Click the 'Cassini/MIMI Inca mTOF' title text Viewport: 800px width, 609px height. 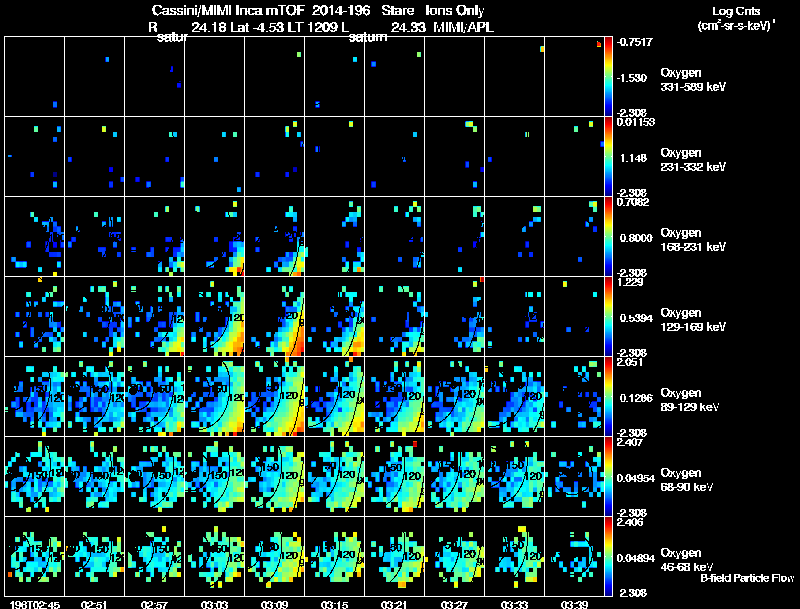[x=229, y=11]
